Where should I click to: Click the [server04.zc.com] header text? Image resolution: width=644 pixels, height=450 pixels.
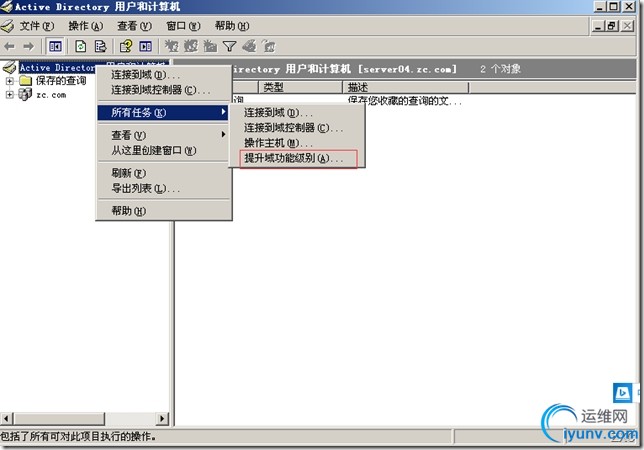[407, 69]
